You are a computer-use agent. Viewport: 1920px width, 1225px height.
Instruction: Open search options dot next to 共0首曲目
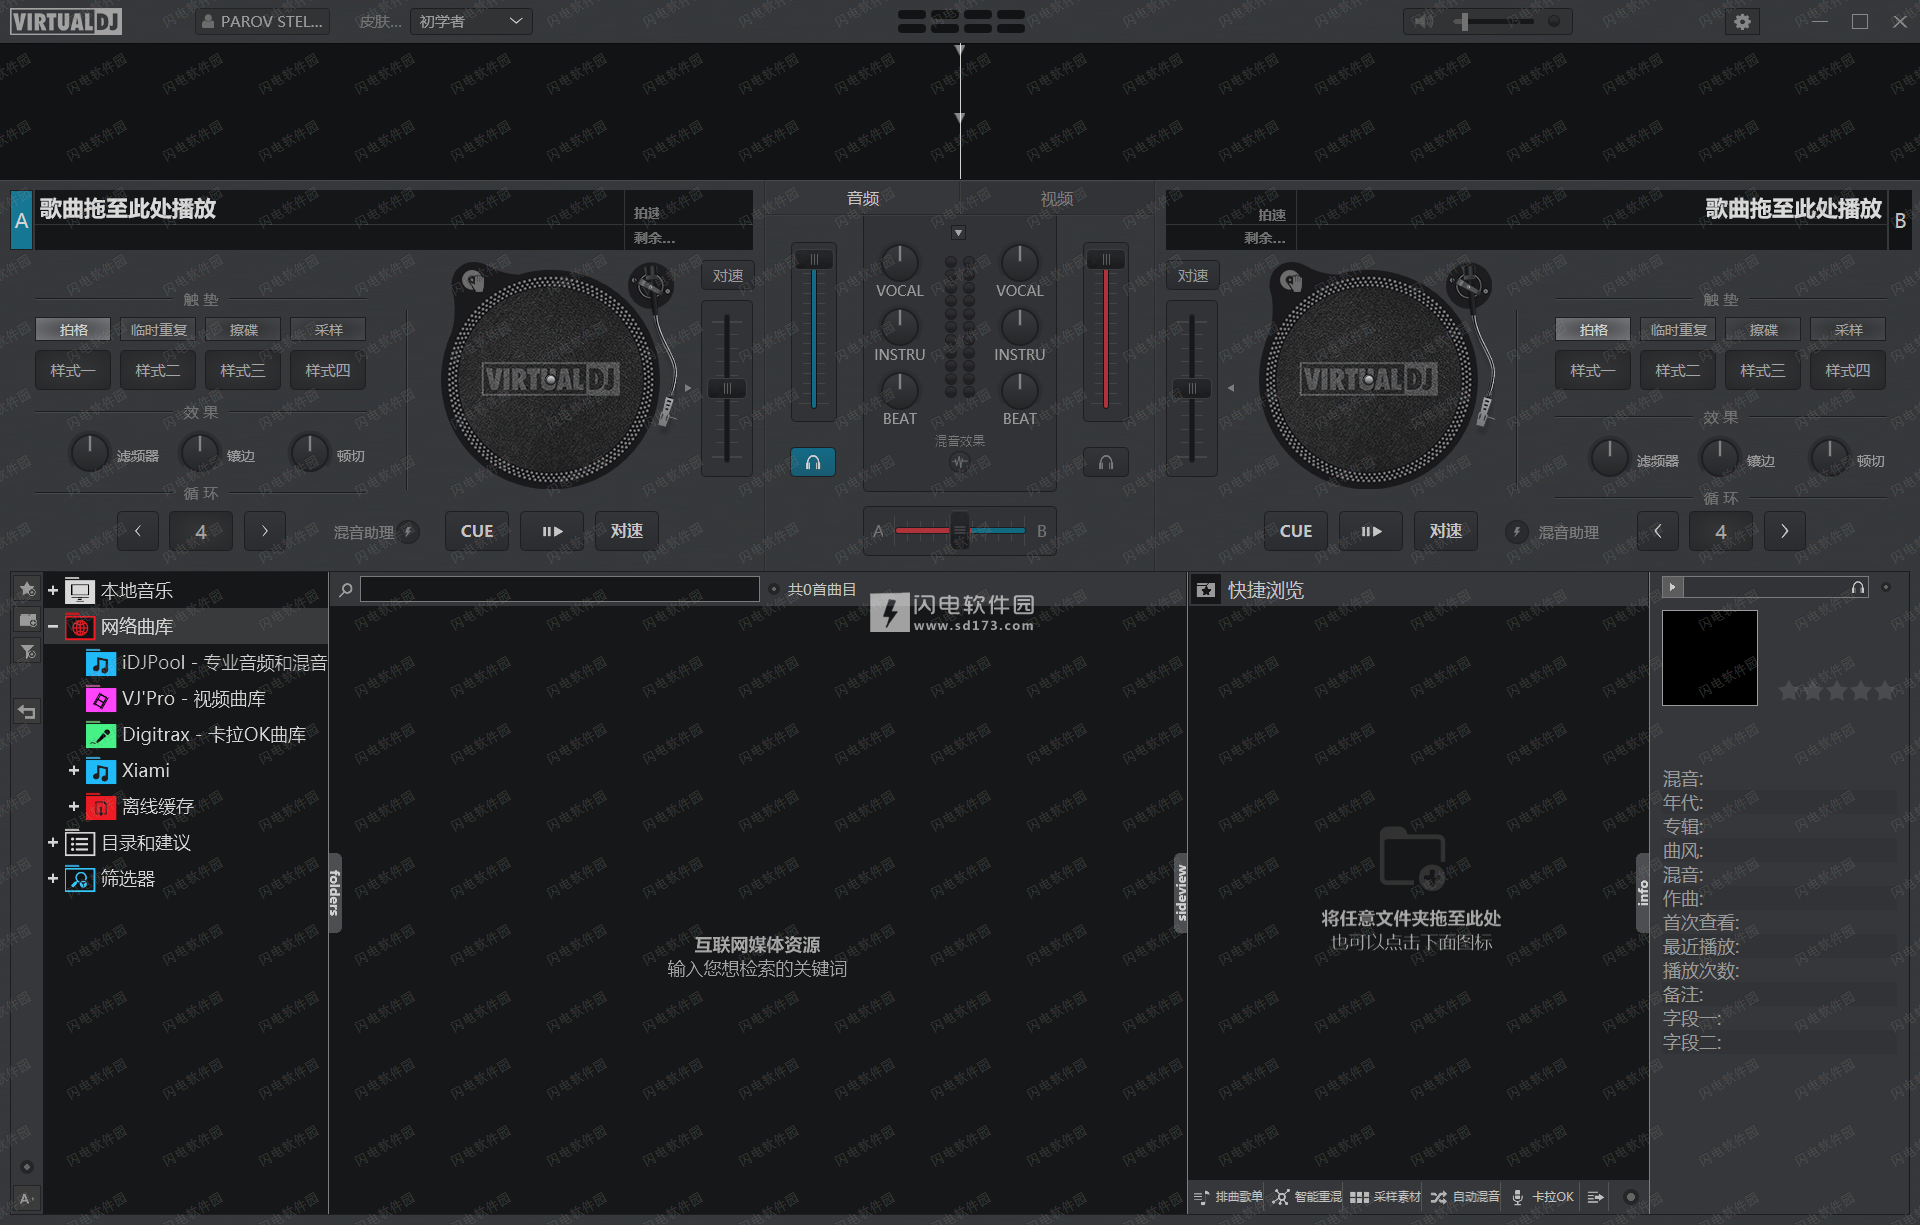774,590
